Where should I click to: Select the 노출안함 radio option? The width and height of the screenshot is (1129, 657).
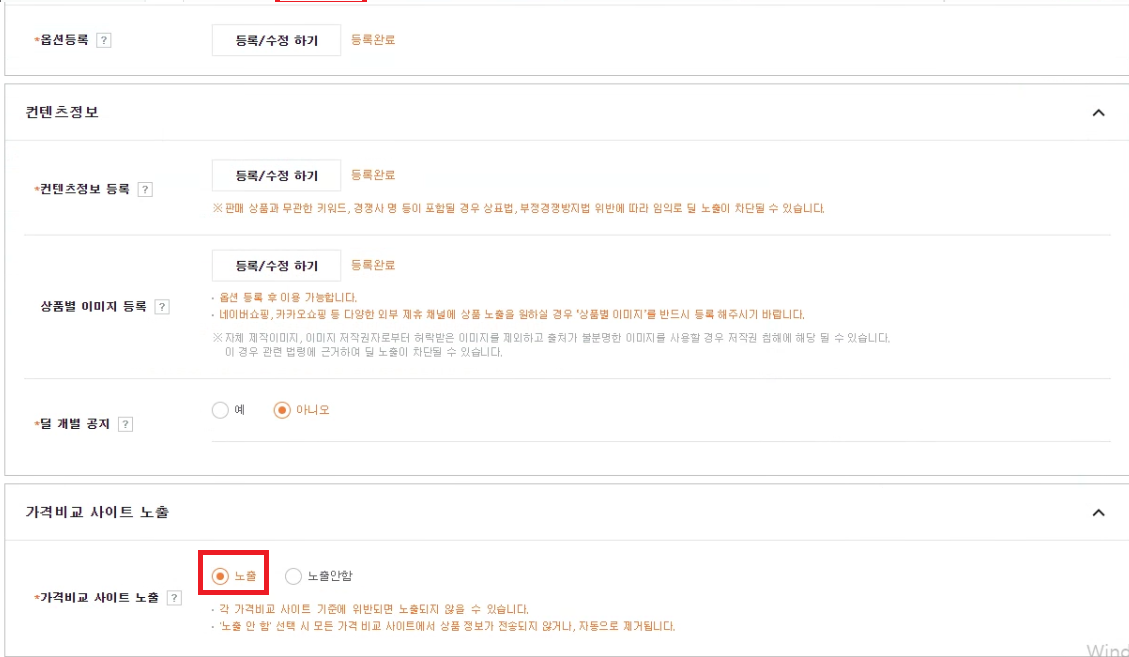(293, 576)
